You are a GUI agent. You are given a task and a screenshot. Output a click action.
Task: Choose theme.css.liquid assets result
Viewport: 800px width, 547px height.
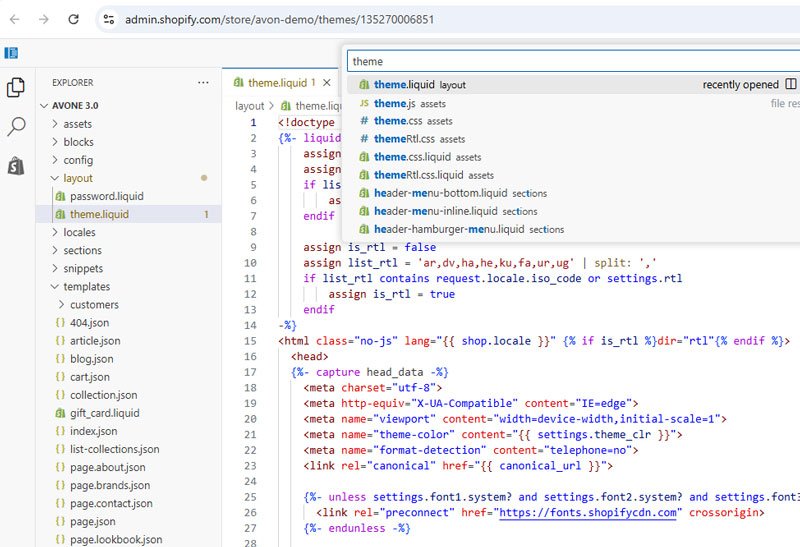click(x=571, y=157)
